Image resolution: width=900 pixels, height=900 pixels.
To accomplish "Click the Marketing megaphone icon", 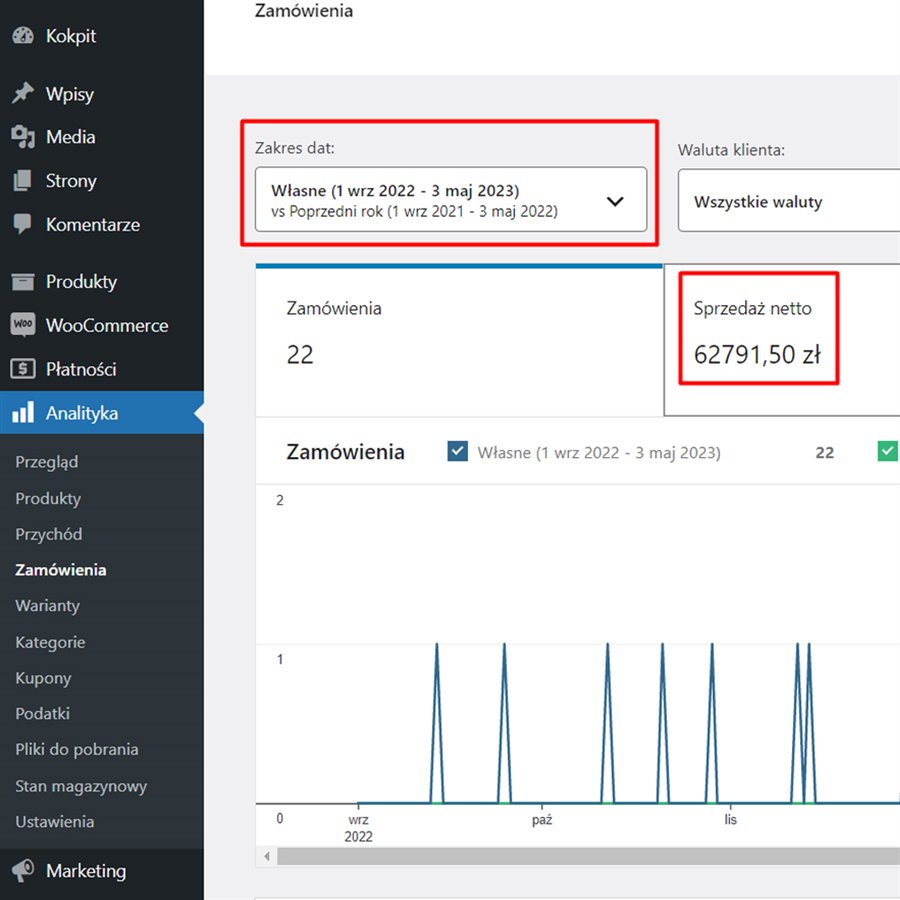I will 23,871.
